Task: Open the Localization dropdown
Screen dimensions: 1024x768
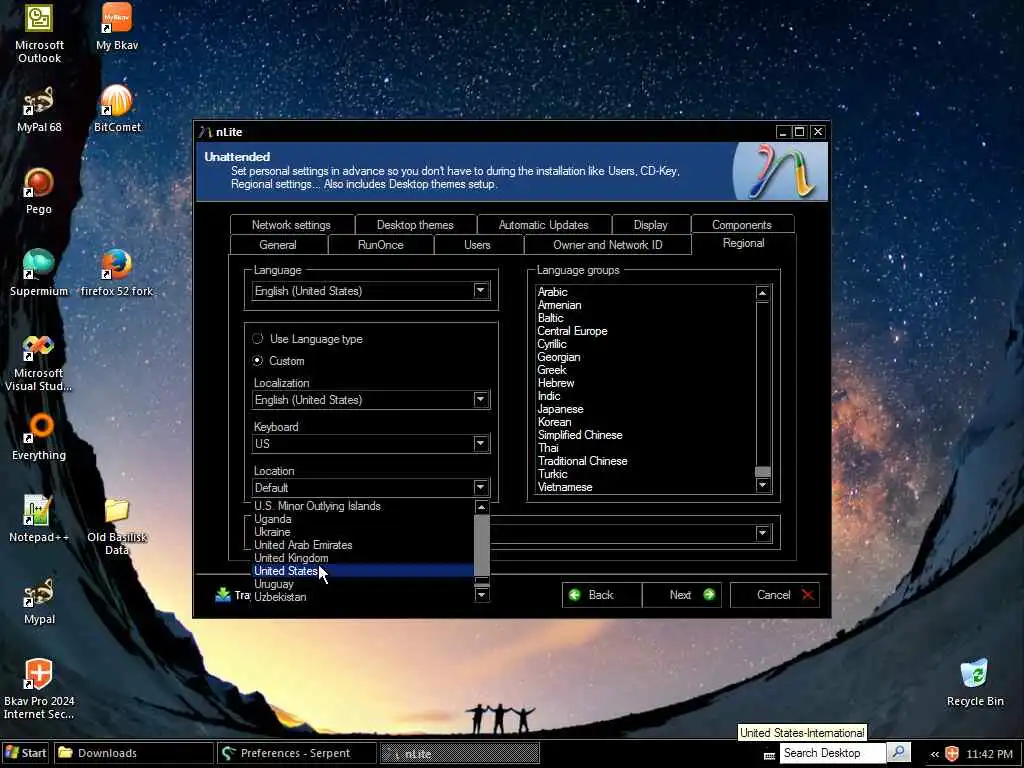Action: point(371,400)
